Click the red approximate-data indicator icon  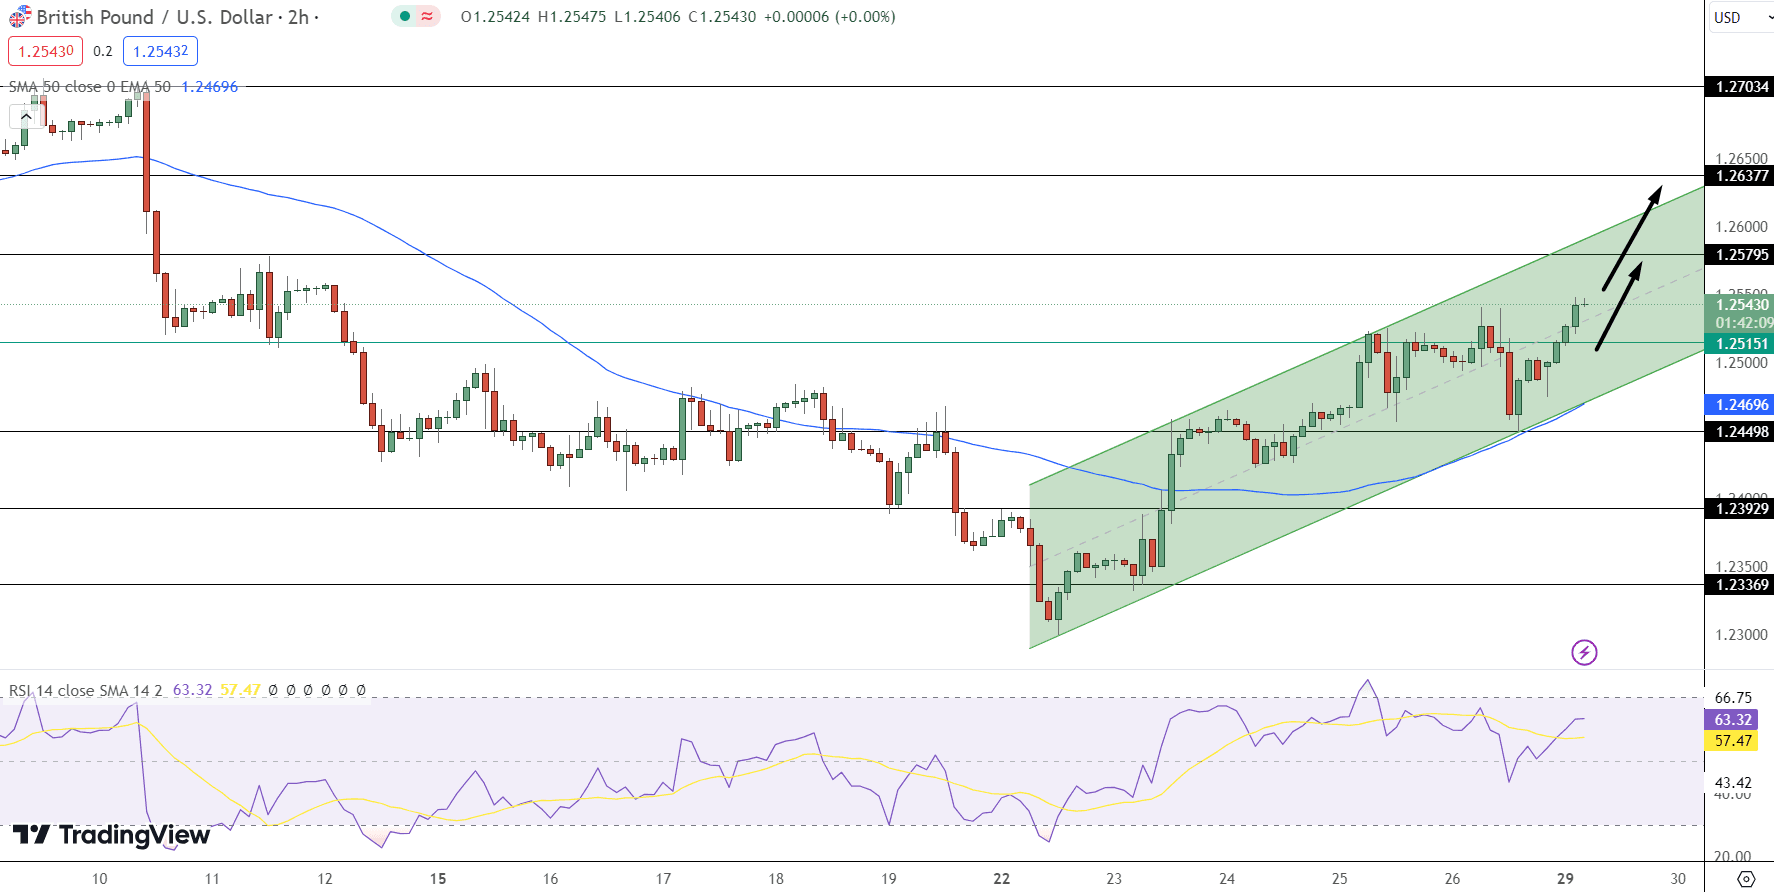427,16
